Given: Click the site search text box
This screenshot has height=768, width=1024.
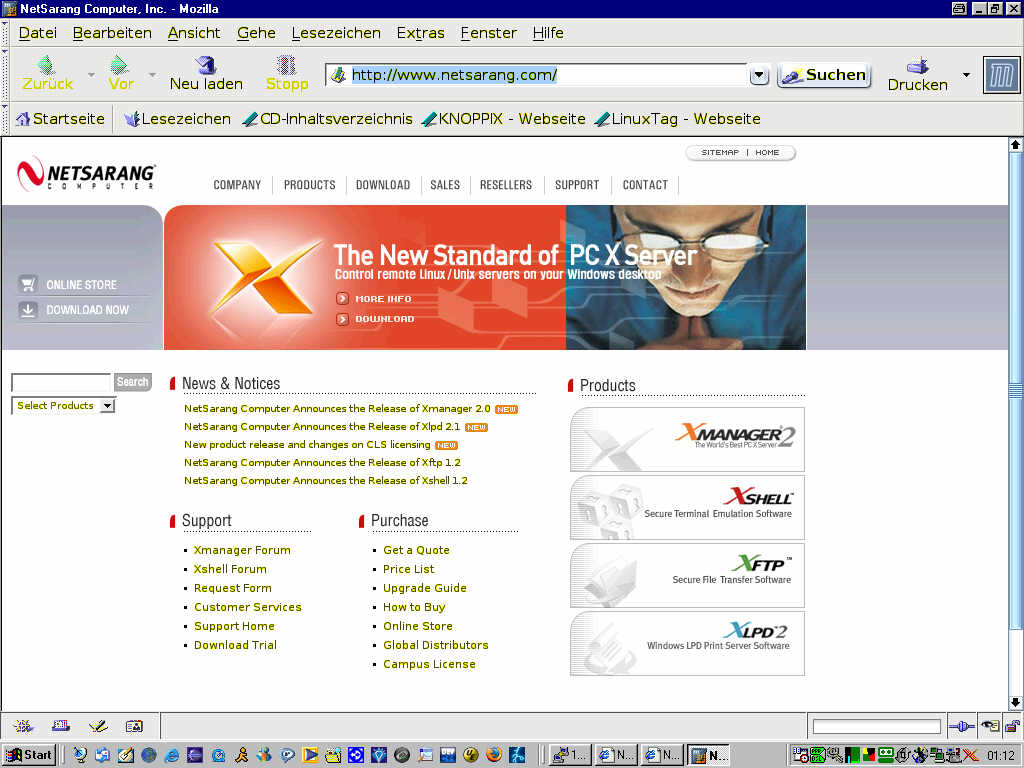Looking at the screenshot, I should point(61,382).
